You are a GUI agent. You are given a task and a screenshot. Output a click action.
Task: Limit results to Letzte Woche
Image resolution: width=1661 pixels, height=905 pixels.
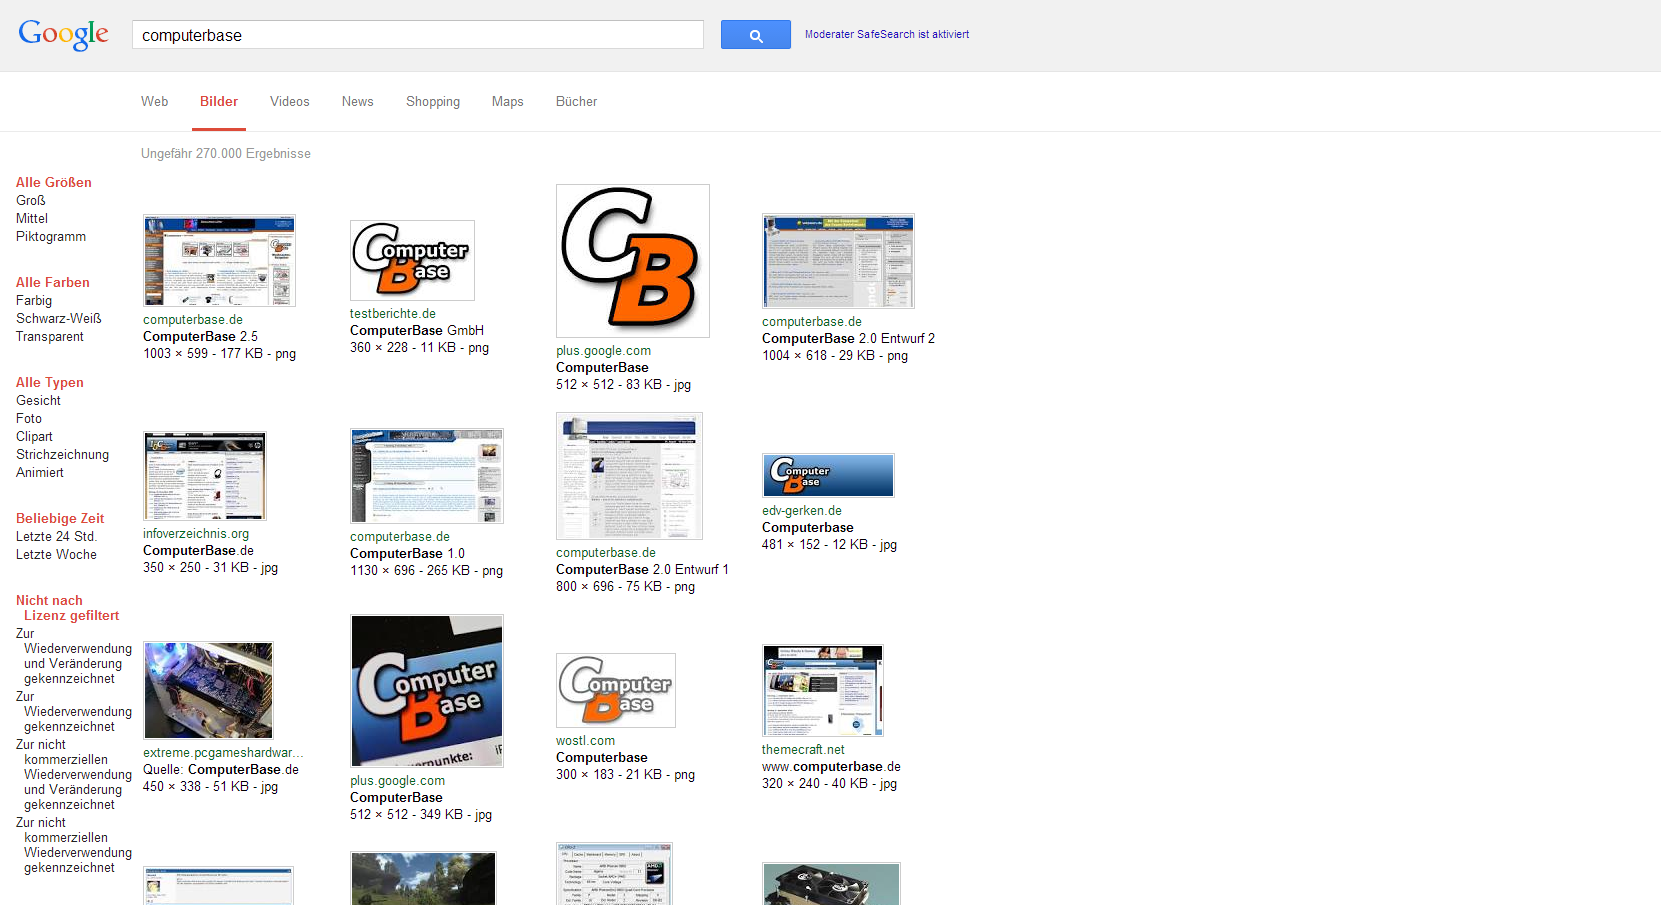56,554
